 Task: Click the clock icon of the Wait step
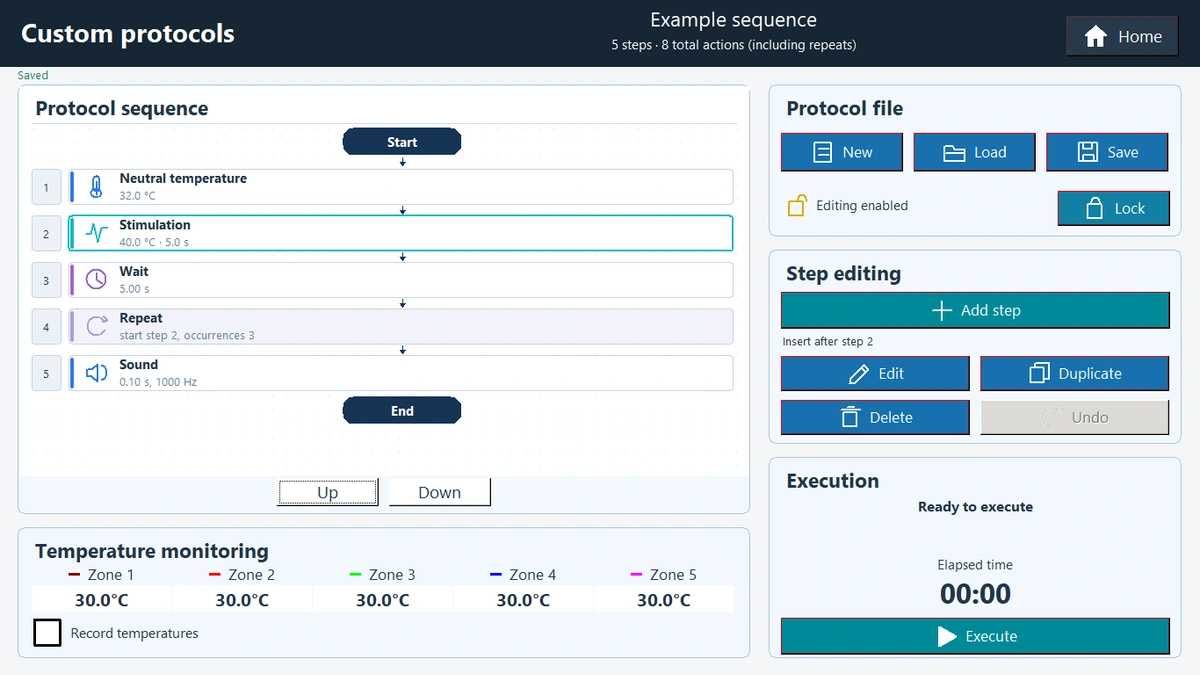point(96,280)
